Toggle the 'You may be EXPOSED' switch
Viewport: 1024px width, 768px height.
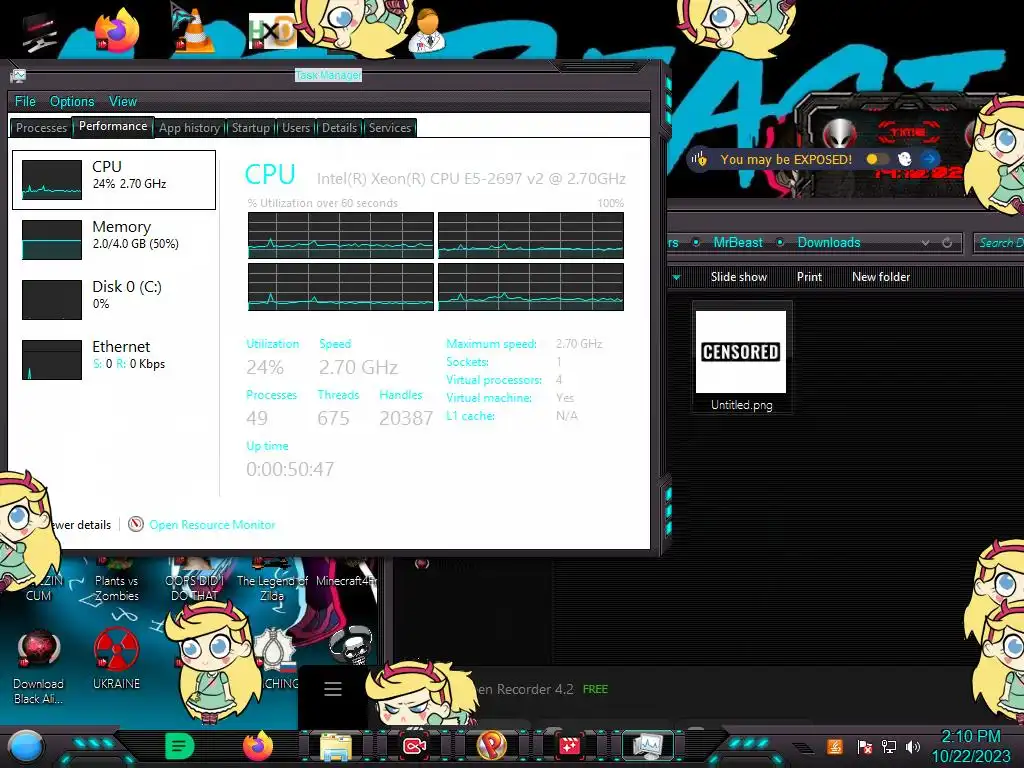coord(876,159)
